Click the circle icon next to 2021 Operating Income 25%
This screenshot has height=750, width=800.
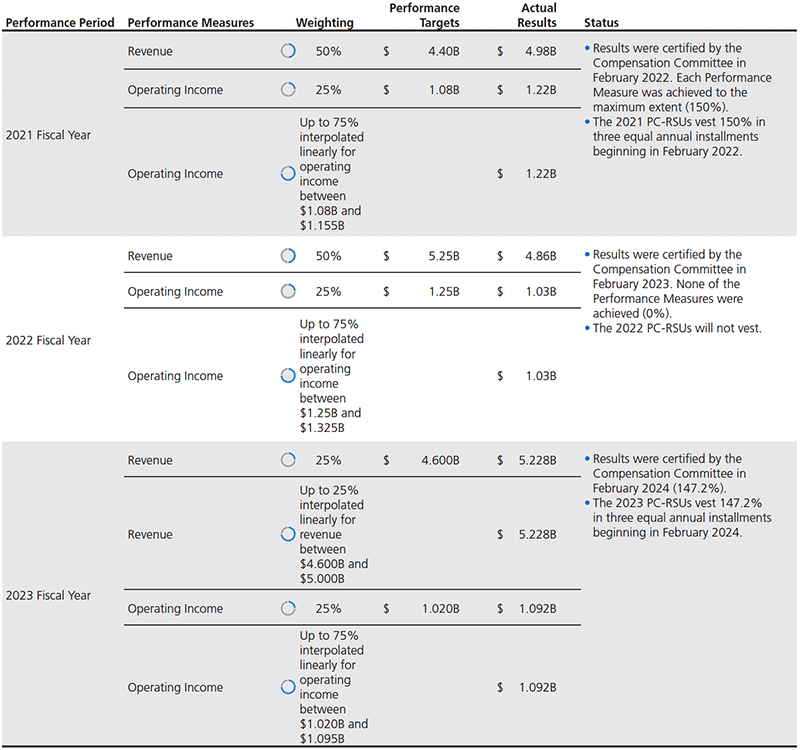(288, 90)
